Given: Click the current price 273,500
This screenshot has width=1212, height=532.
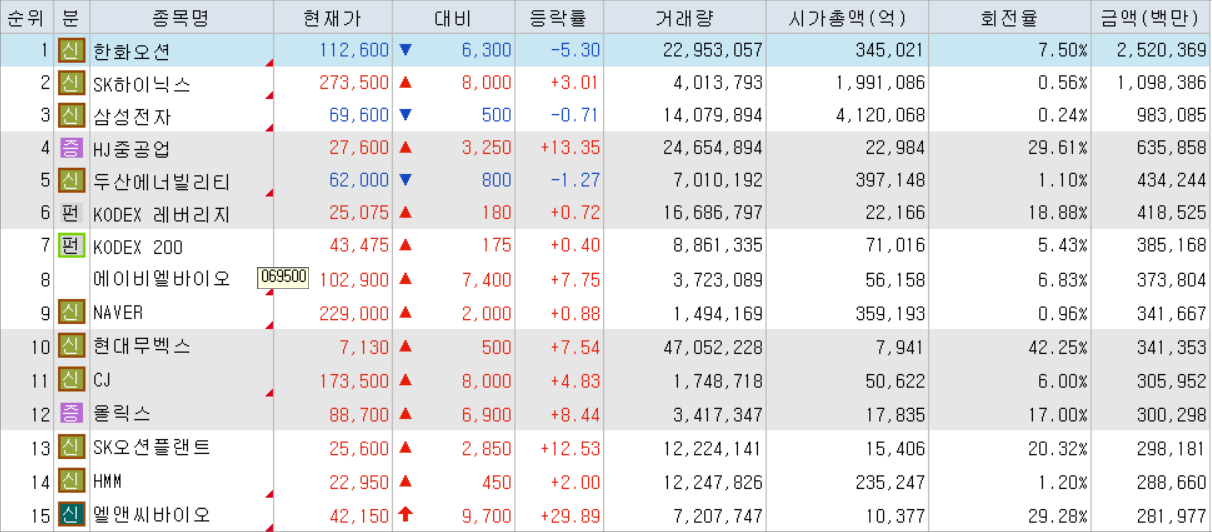Looking at the screenshot, I should click(x=354, y=83).
